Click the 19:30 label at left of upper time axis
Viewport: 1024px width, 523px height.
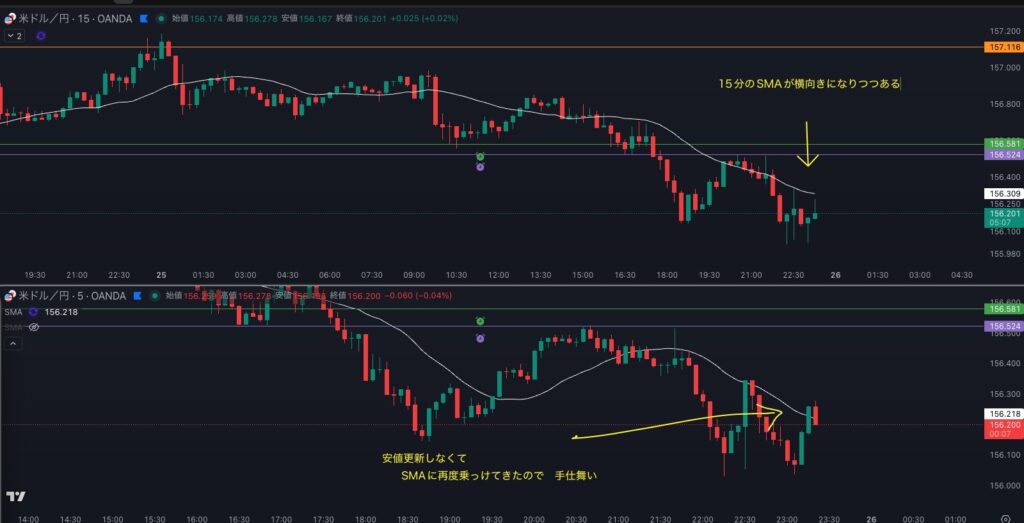(35, 275)
